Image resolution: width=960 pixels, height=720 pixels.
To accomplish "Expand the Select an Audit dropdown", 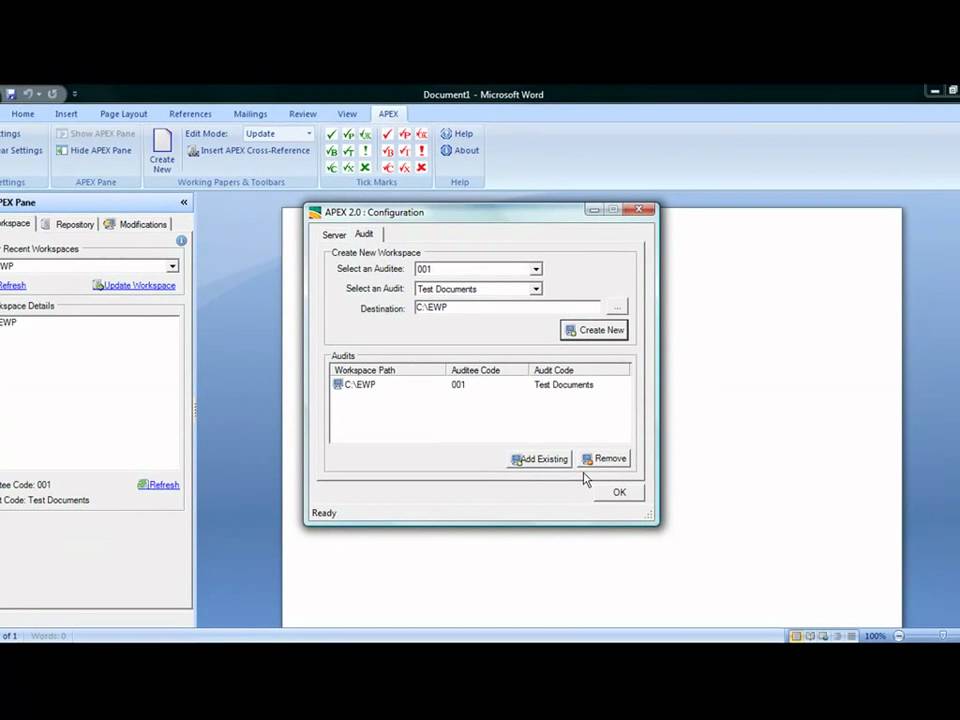I will tap(536, 288).
